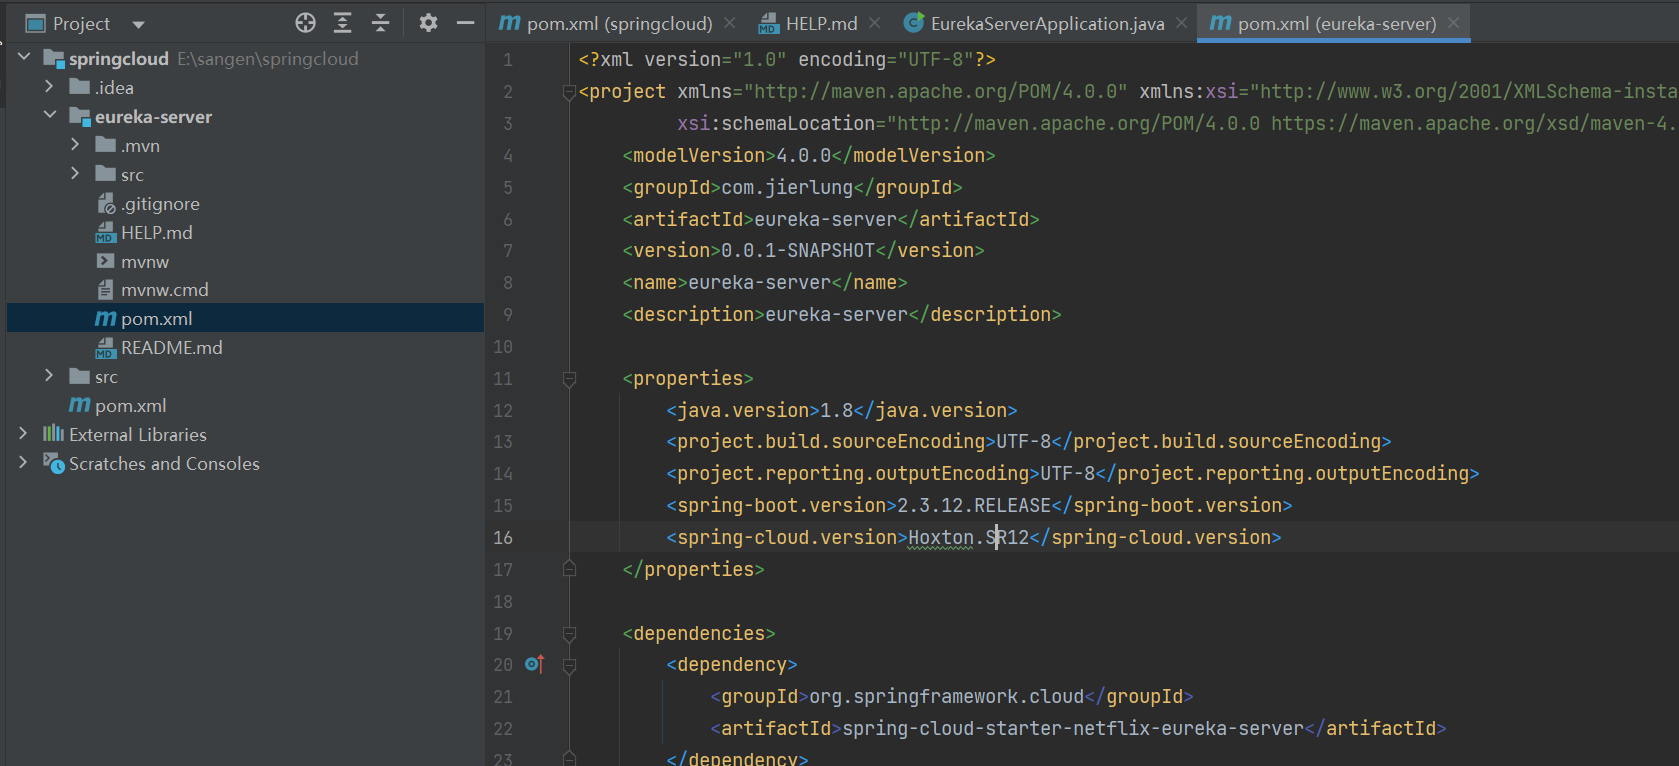The image size is (1679, 766).
Task: Click the 2.3.12.RELEASE spring-boot version text
Action: tap(974, 505)
